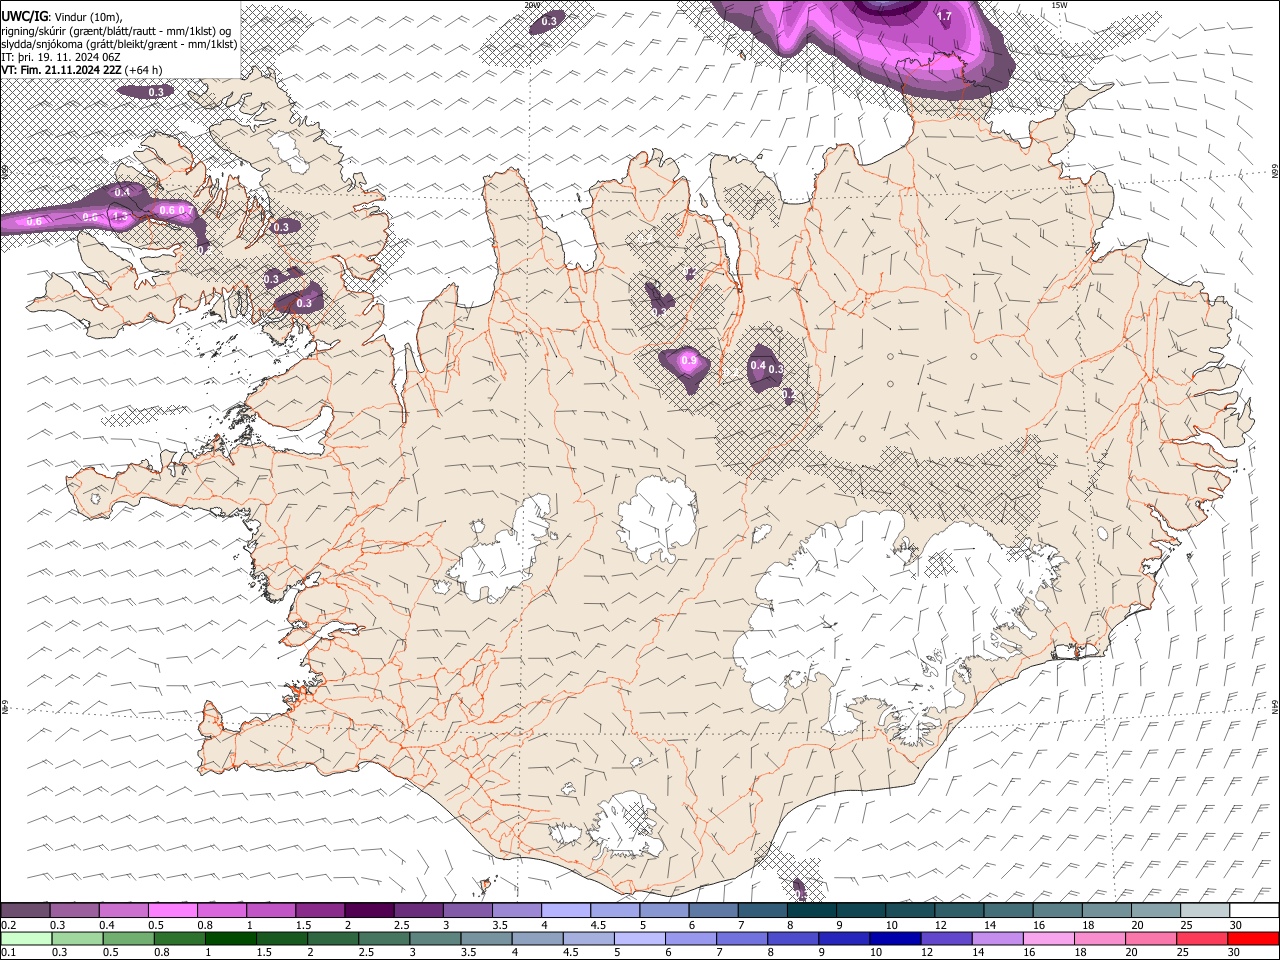This screenshot has width=1280, height=960.
Task: Click the 1.7 precipitation label on the map
Action: click(944, 16)
